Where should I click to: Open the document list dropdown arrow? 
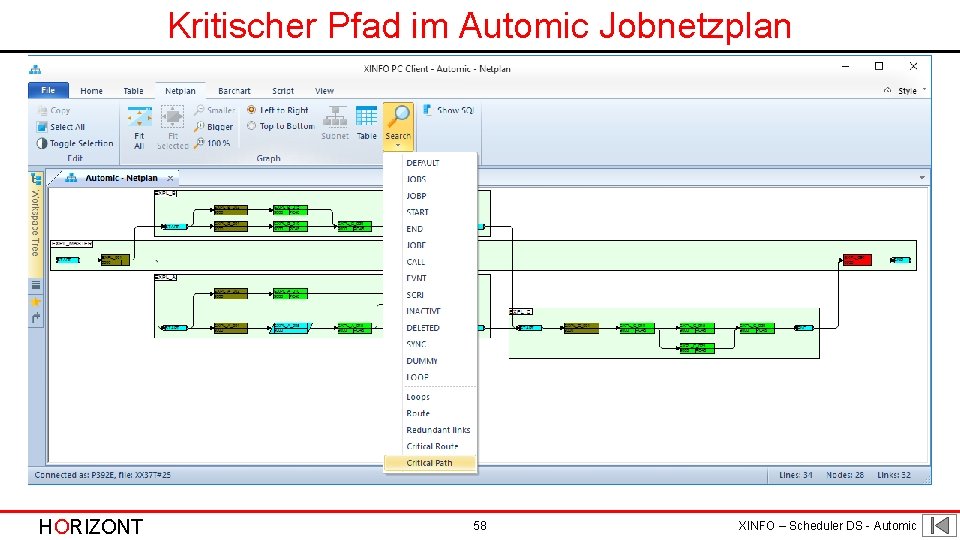[922, 178]
